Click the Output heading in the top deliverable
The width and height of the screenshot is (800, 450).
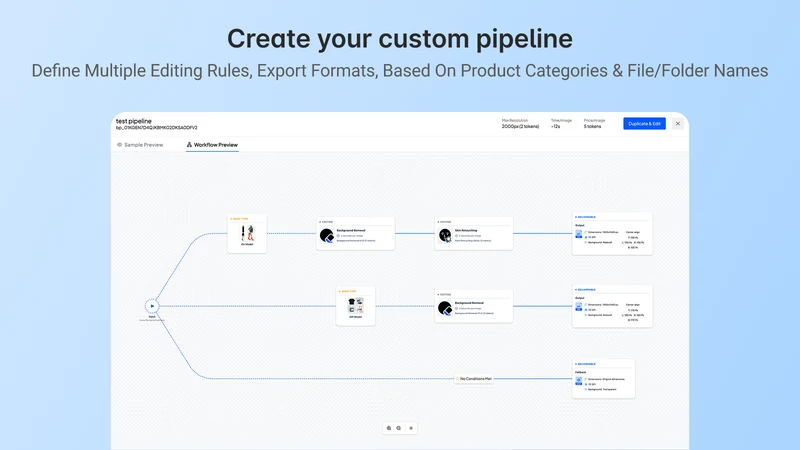click(x=580, y=225)
